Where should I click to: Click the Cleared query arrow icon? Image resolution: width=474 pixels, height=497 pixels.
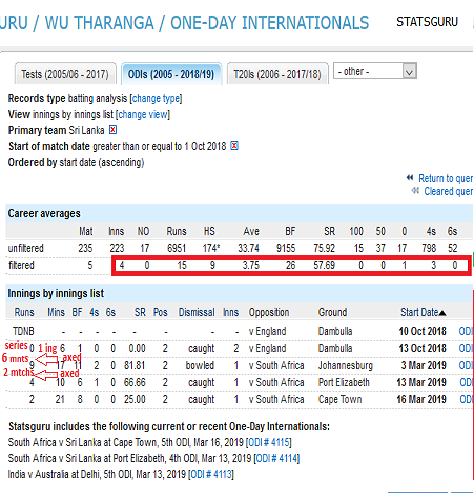click(x=415, y=191)
